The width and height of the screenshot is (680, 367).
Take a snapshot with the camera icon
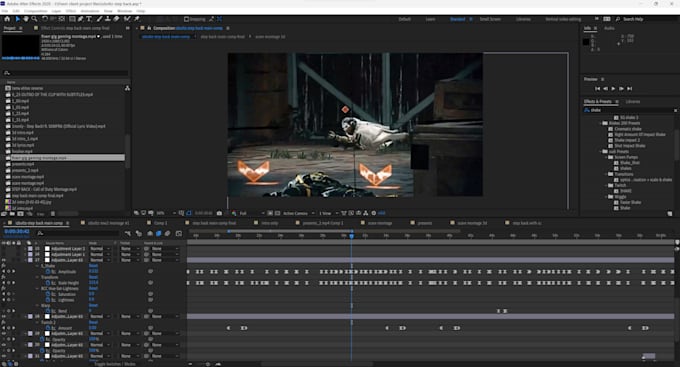[219, 213]
